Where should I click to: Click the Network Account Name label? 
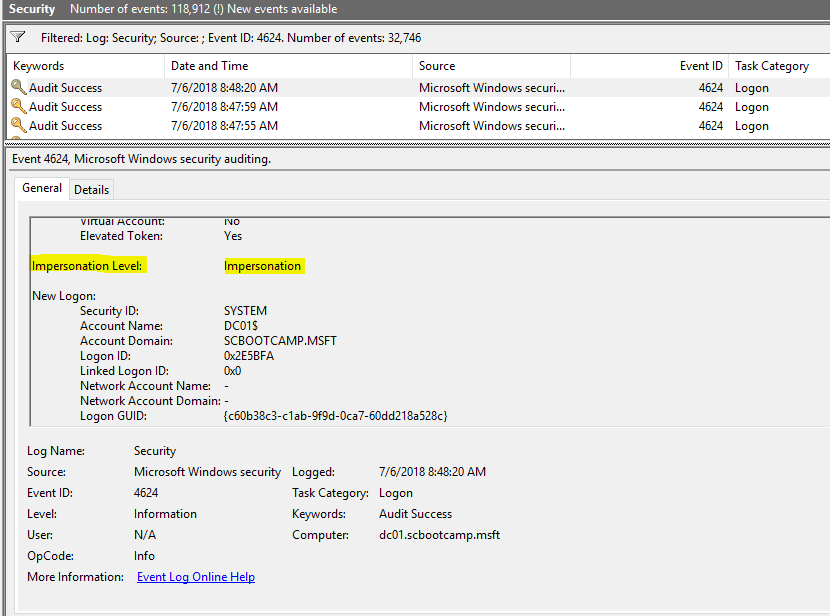point(145,386)
